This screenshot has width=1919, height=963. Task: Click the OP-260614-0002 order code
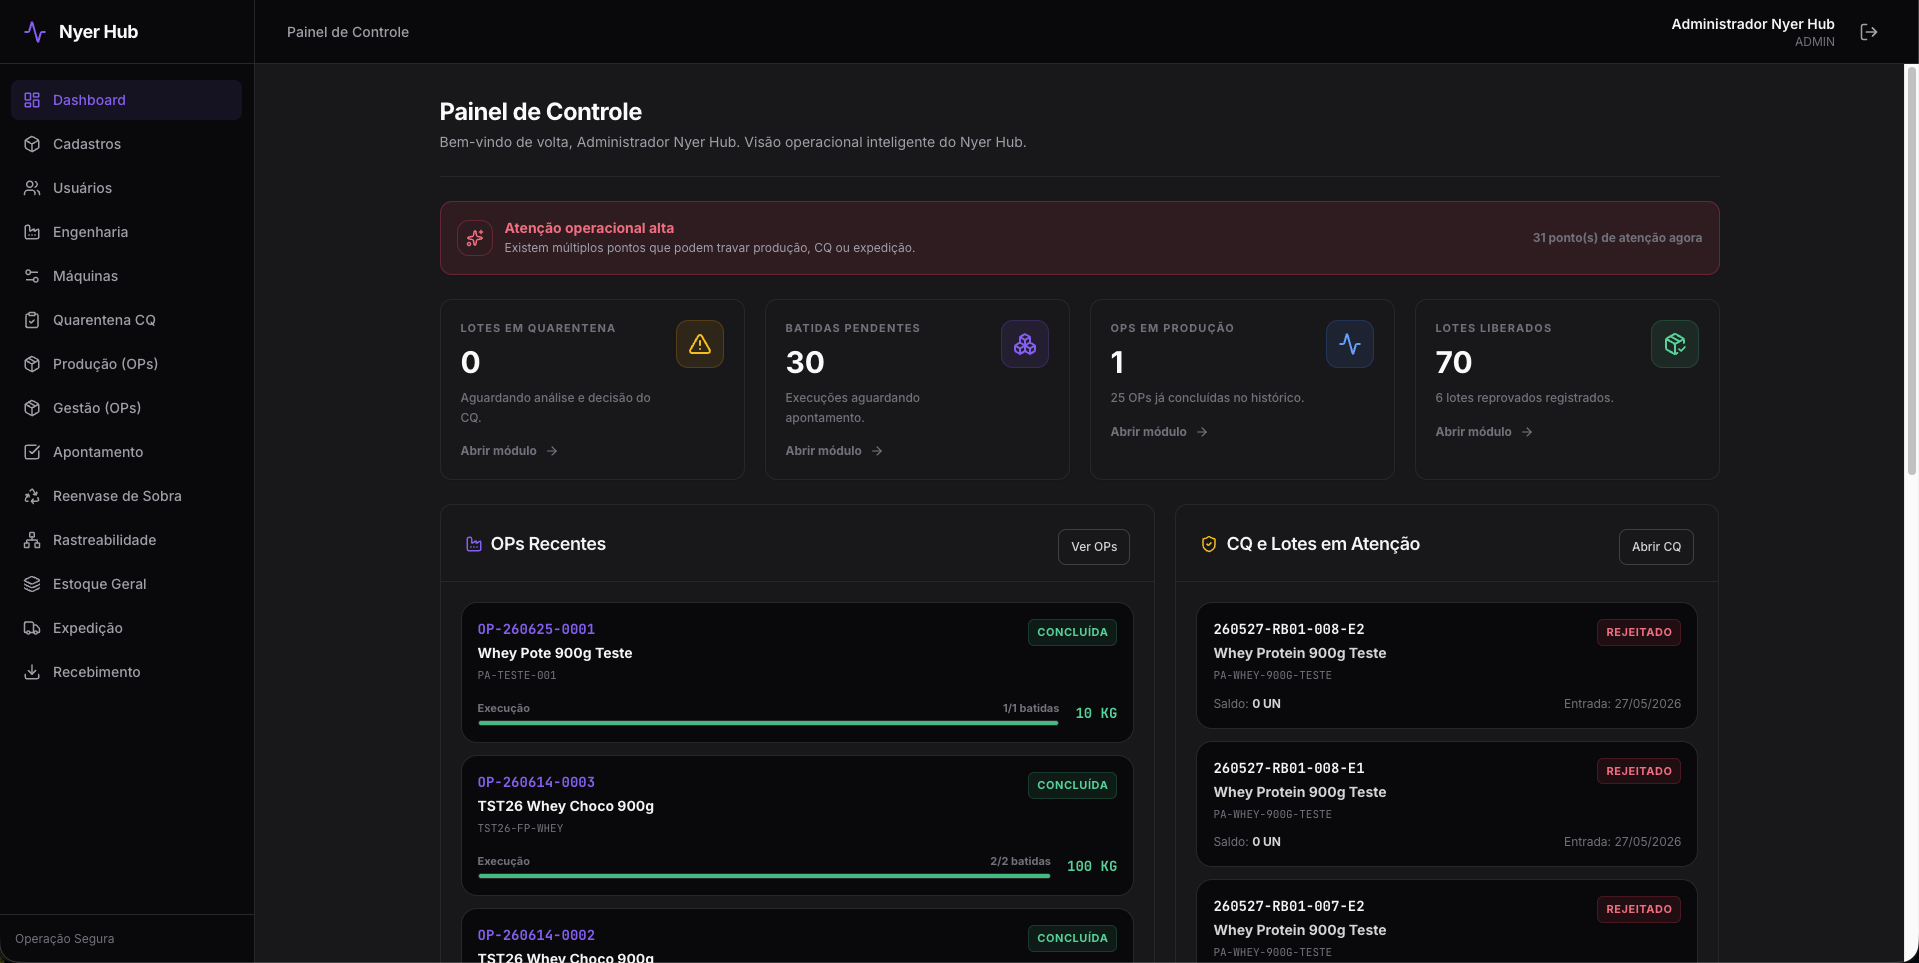(x=536, y=935)
